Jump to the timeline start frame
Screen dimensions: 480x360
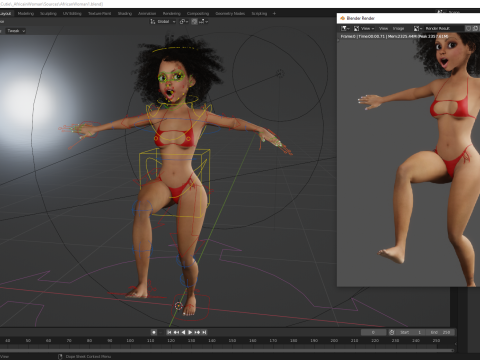(x=169, y=332)
